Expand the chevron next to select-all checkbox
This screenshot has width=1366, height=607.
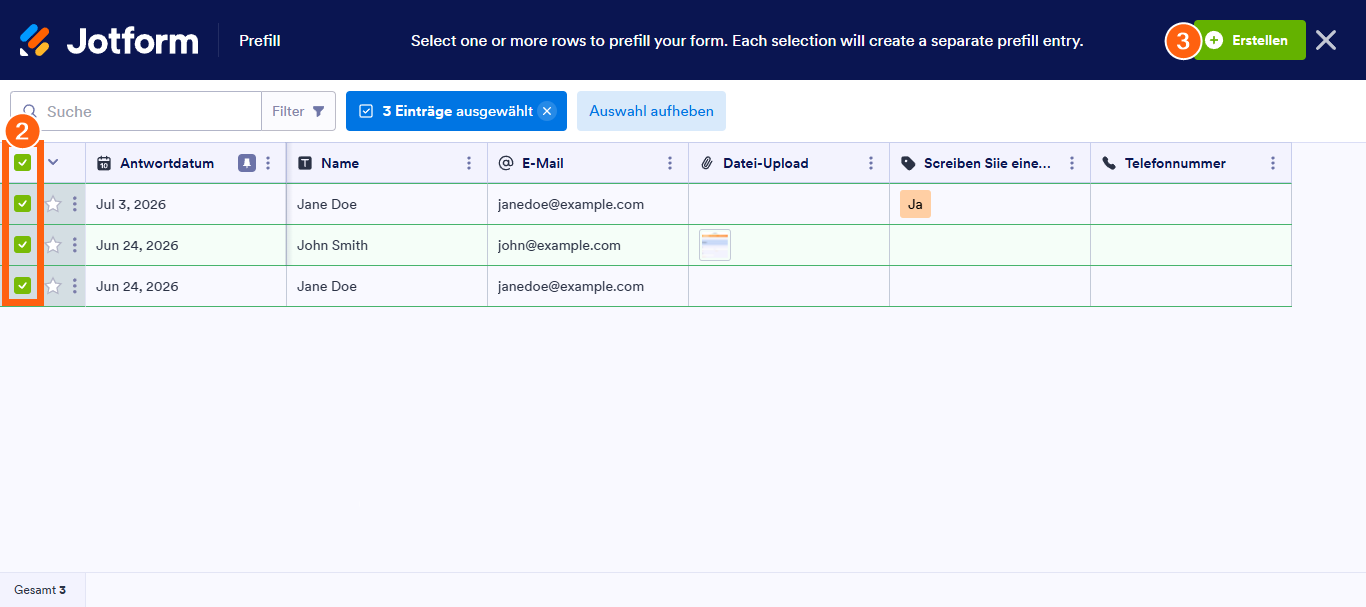[x=53, y=163]
